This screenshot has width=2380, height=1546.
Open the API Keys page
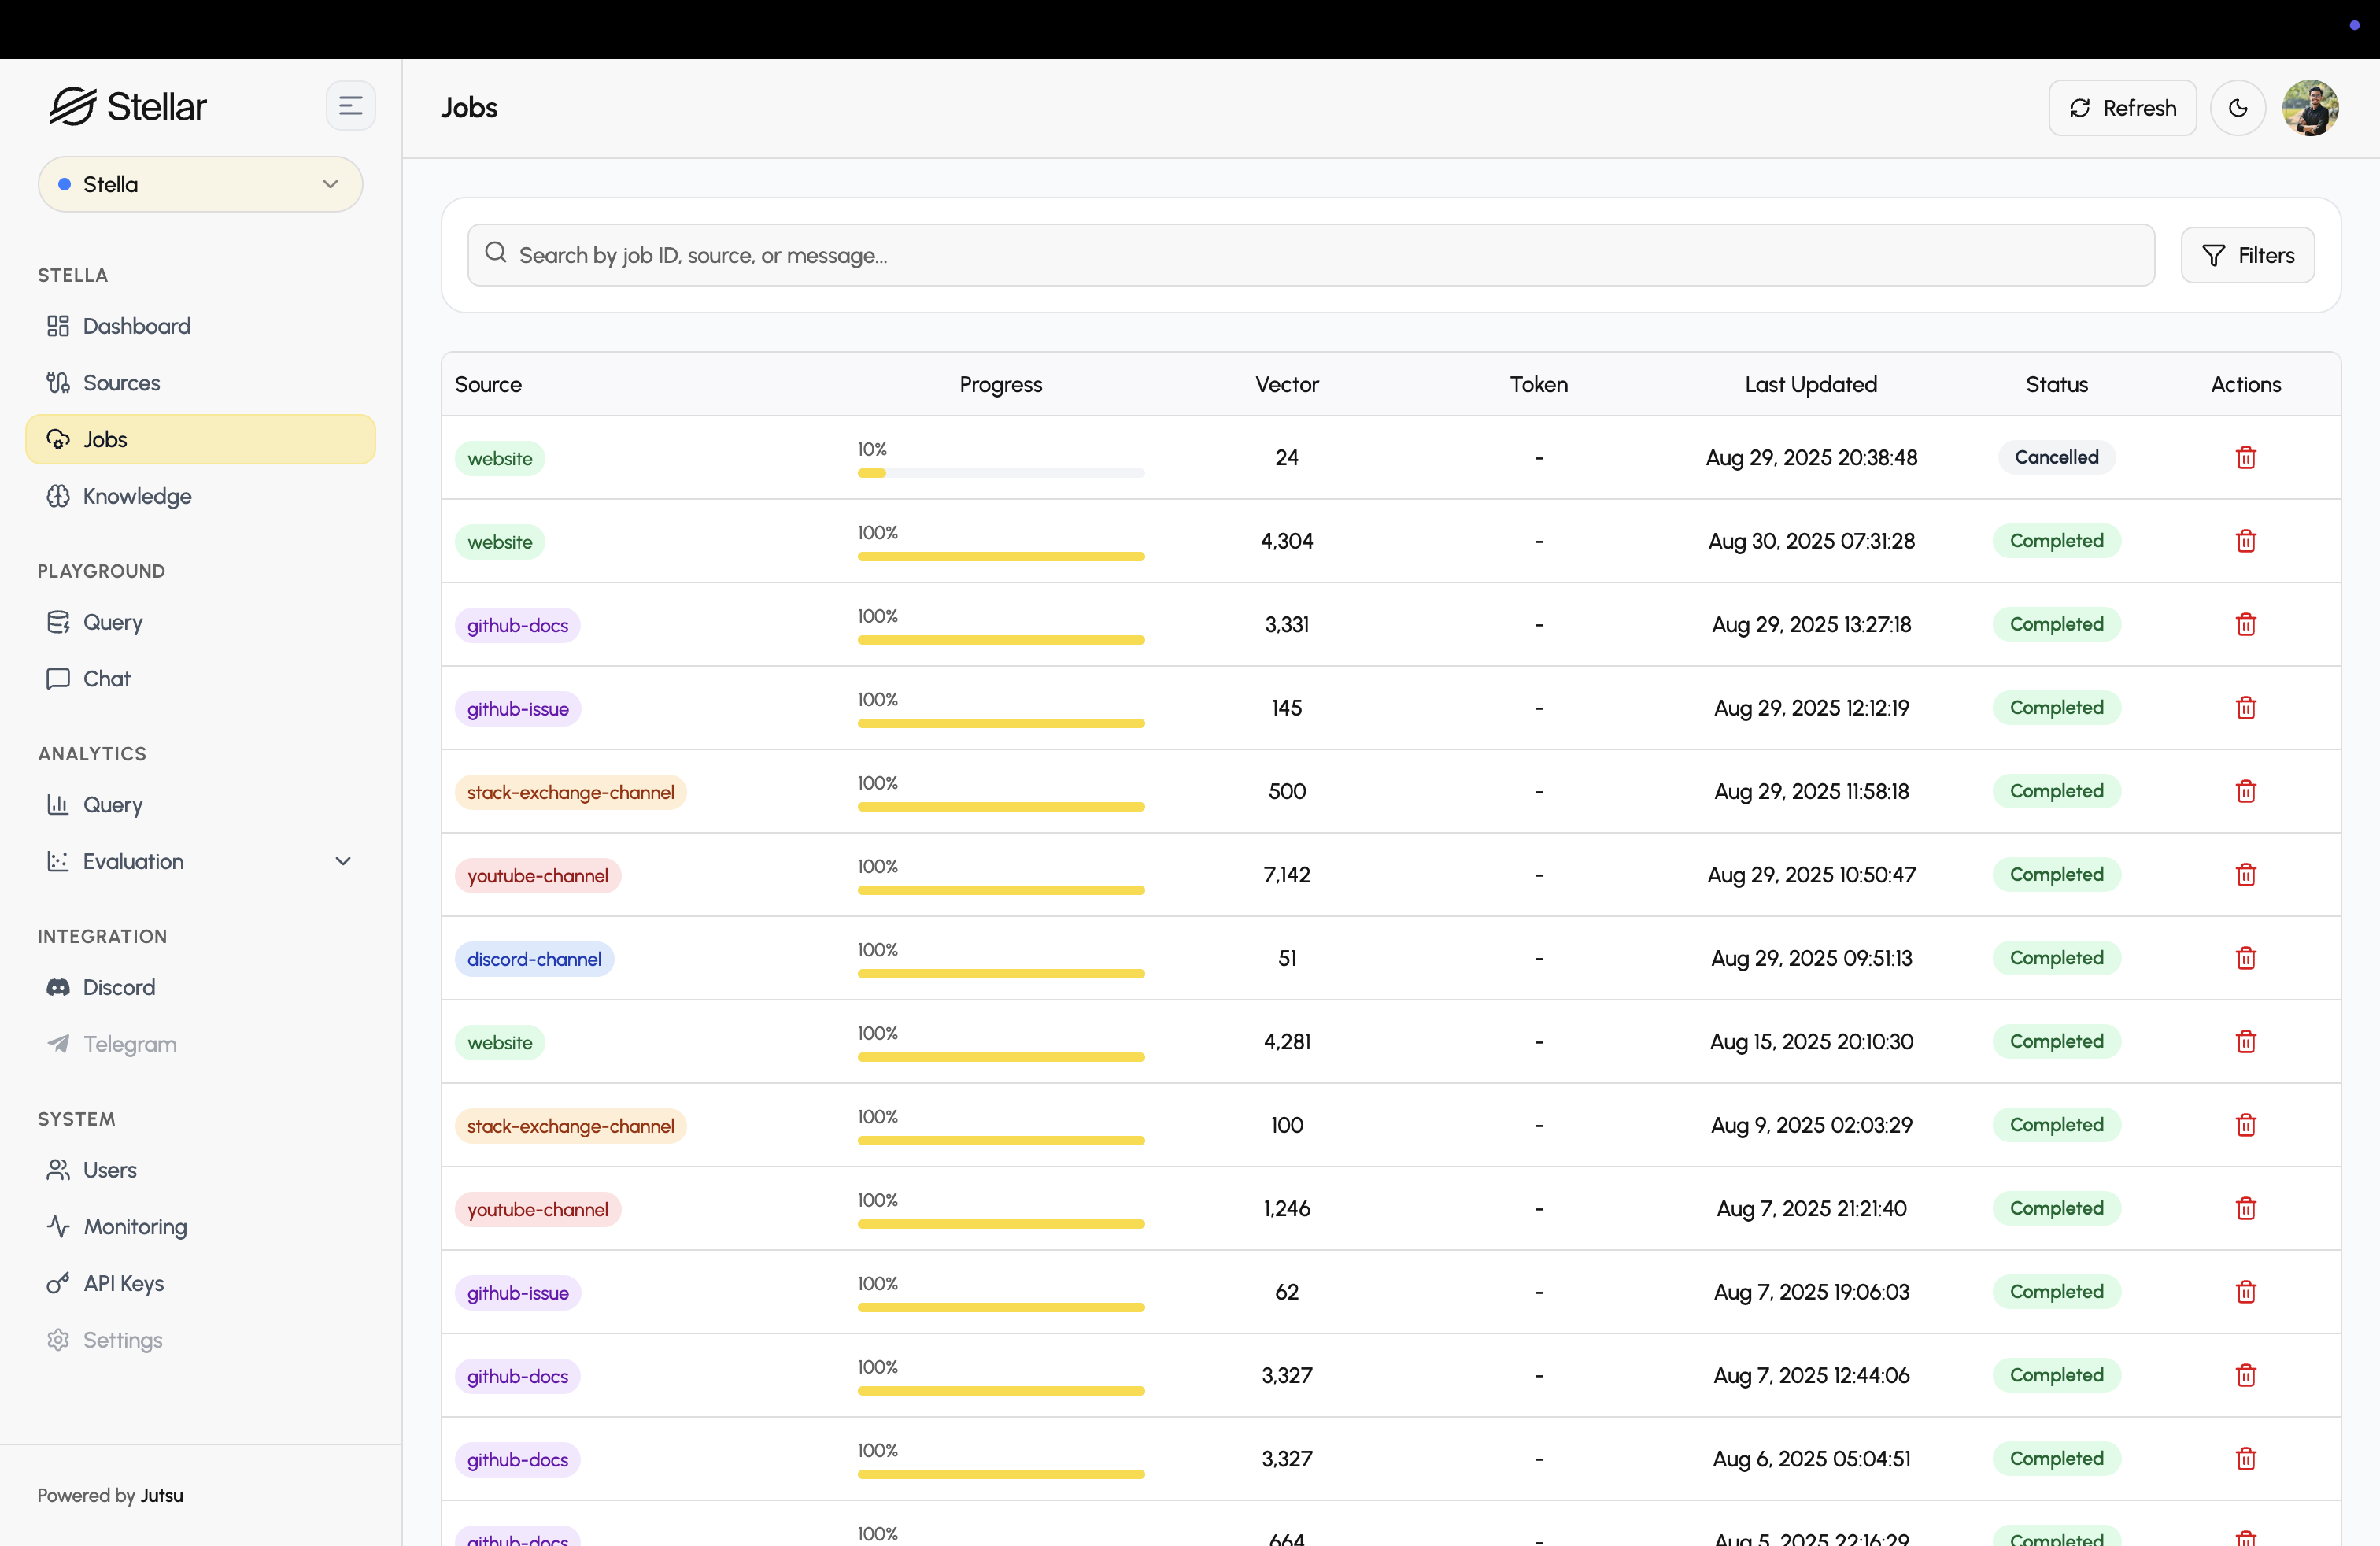tap(123, 1283)
